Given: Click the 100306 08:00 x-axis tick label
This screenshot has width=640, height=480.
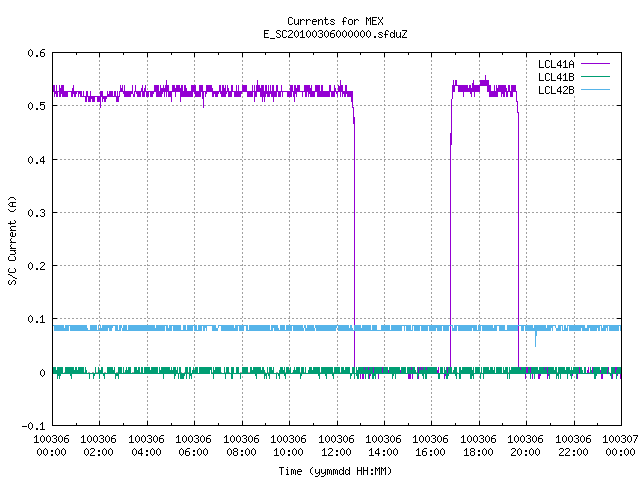Looking at the screenshot, I should [242, 446].
